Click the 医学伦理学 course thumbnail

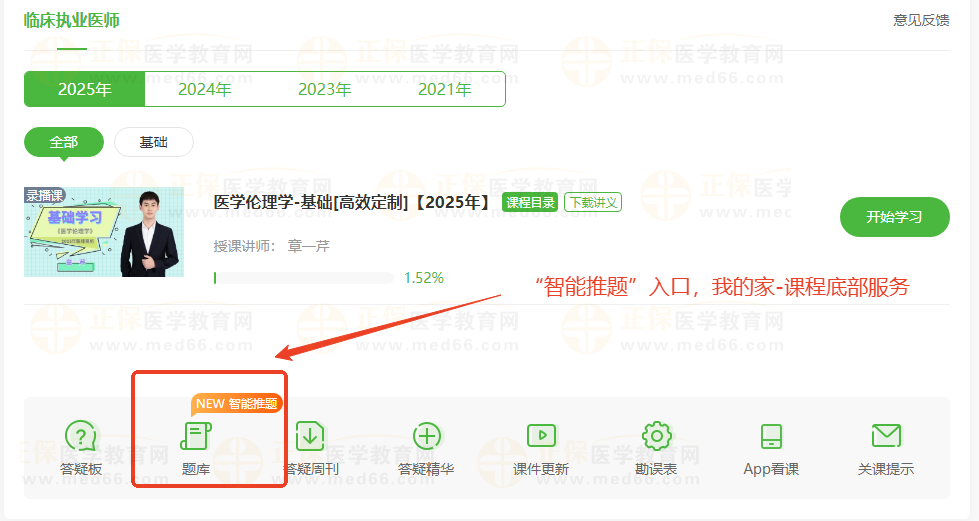[x=104, y=231]
